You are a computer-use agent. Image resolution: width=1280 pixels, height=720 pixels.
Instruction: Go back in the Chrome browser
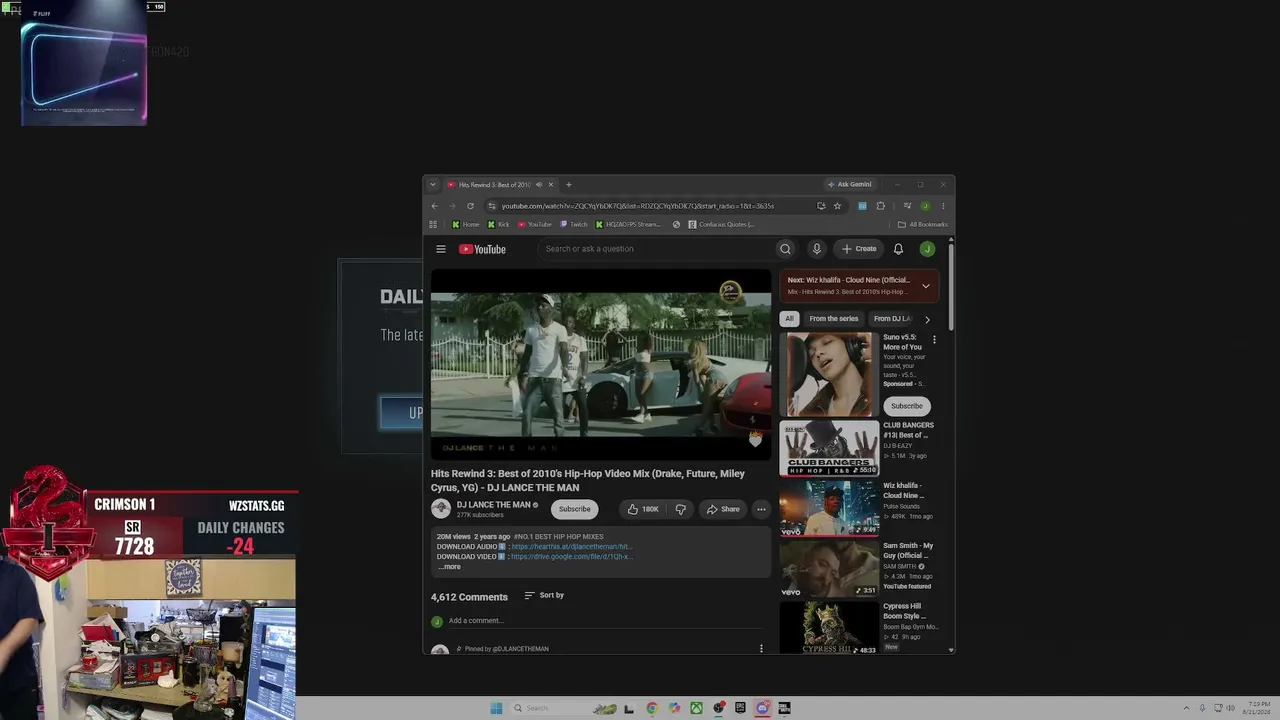(434, 206)
